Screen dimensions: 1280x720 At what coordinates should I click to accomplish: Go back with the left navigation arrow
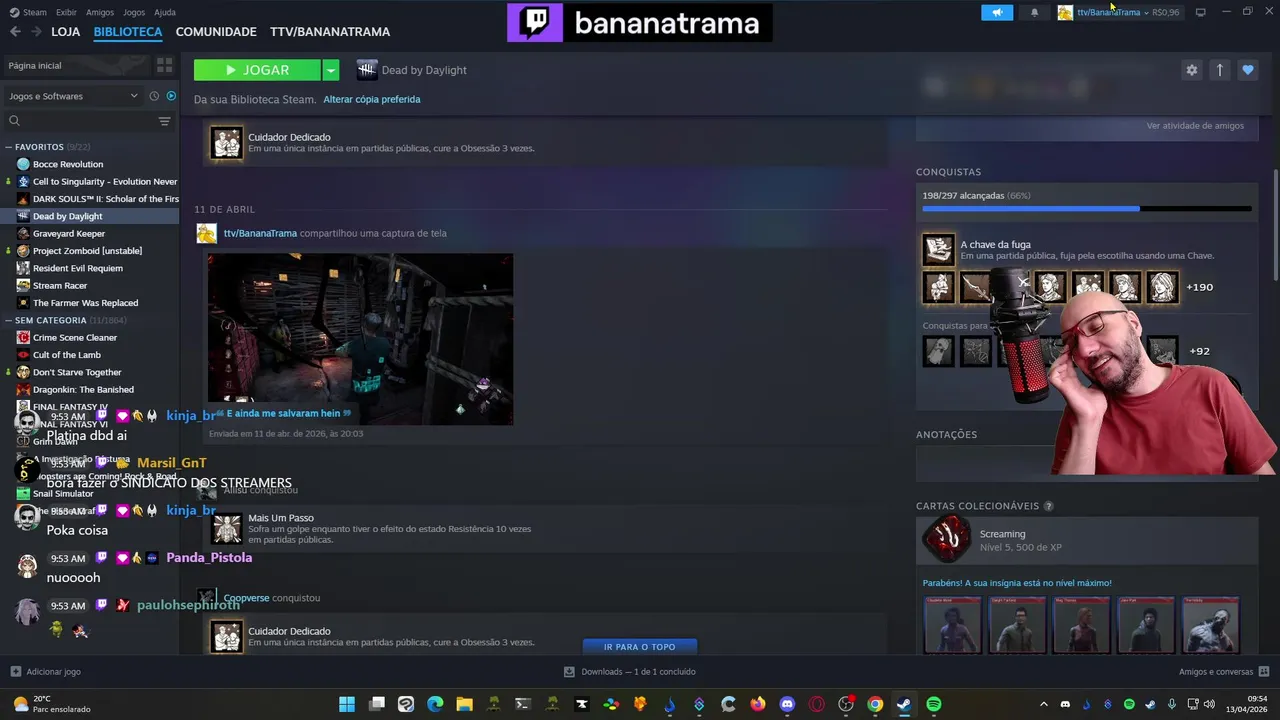coord(15,32)
